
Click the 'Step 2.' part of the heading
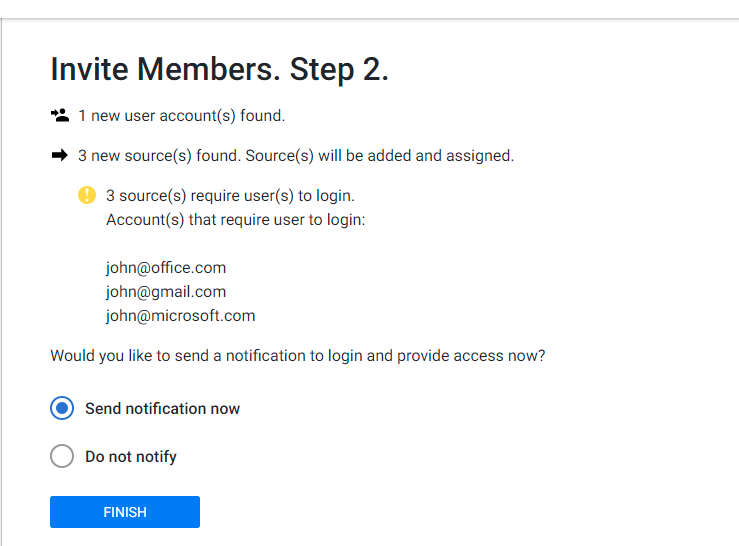(339, 69)
